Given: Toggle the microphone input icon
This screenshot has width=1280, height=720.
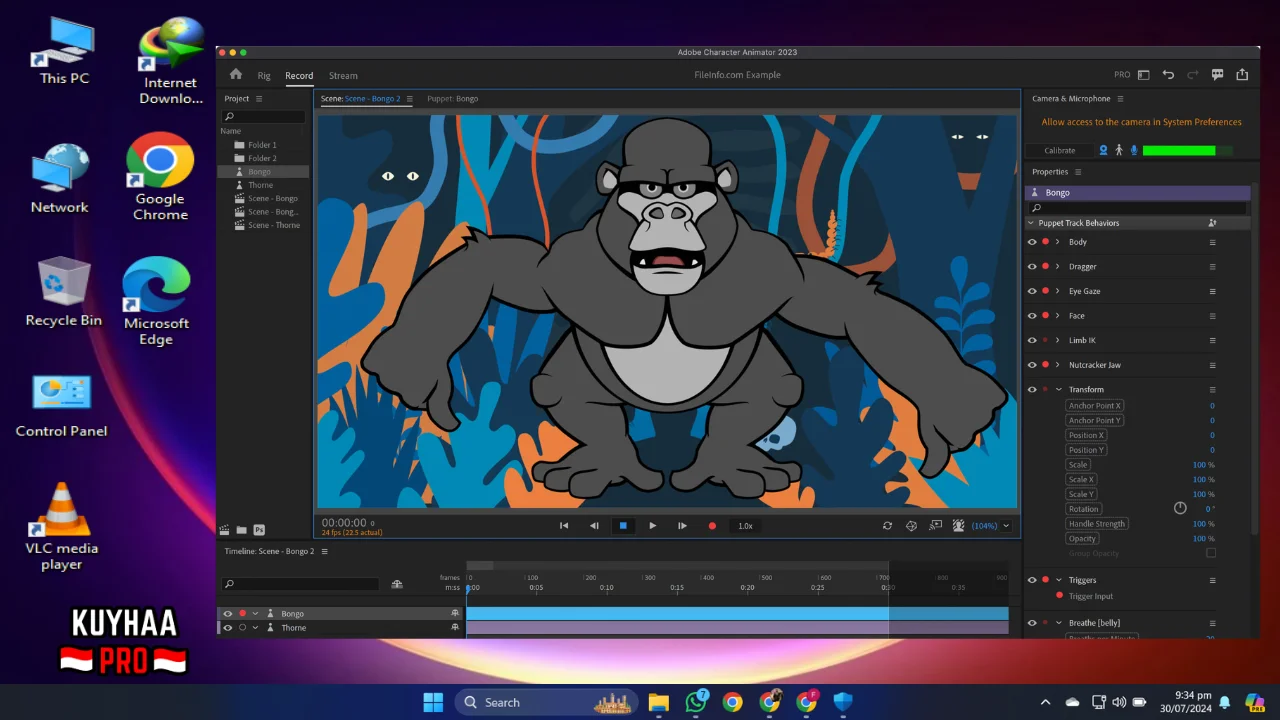Looking at the screenshot, I should tap(1134, 150).
